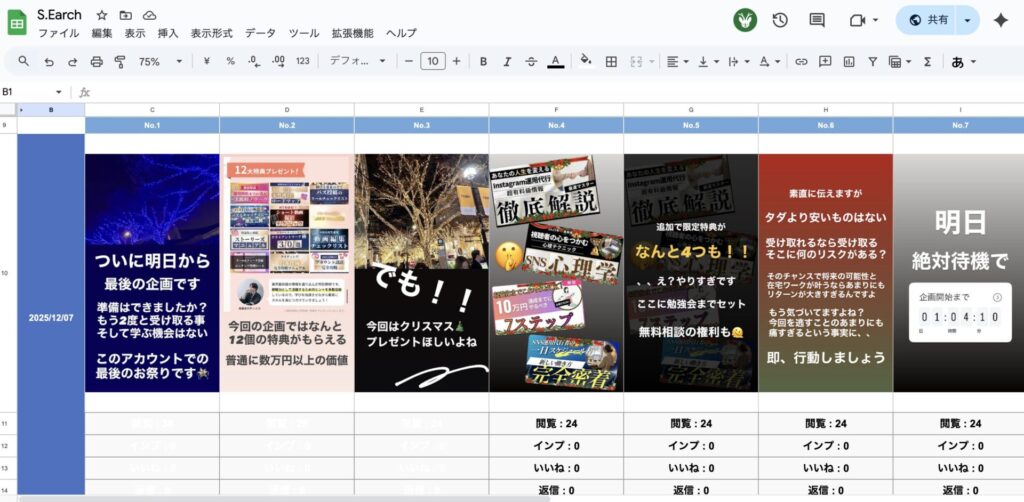Open the 75% zoom dropdown
1024x502 pixels.
pyautogui.click(x=160, y=61)
